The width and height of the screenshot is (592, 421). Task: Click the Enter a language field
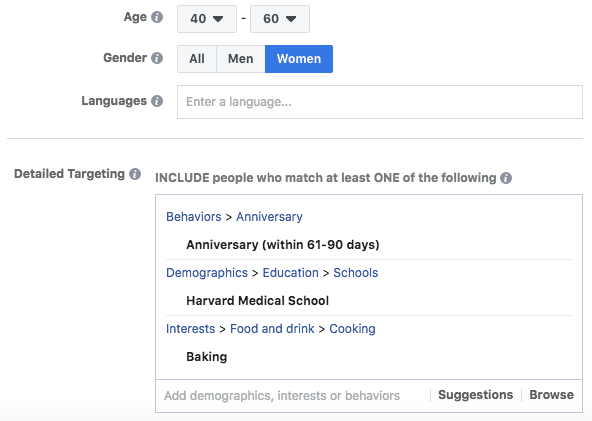380,102
